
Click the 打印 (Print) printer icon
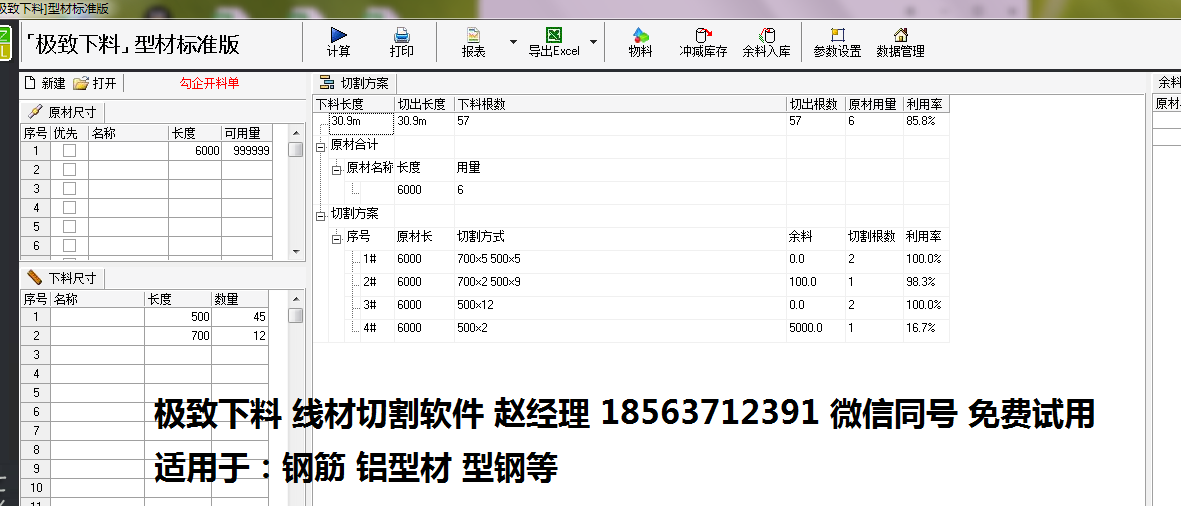point(401,36)
